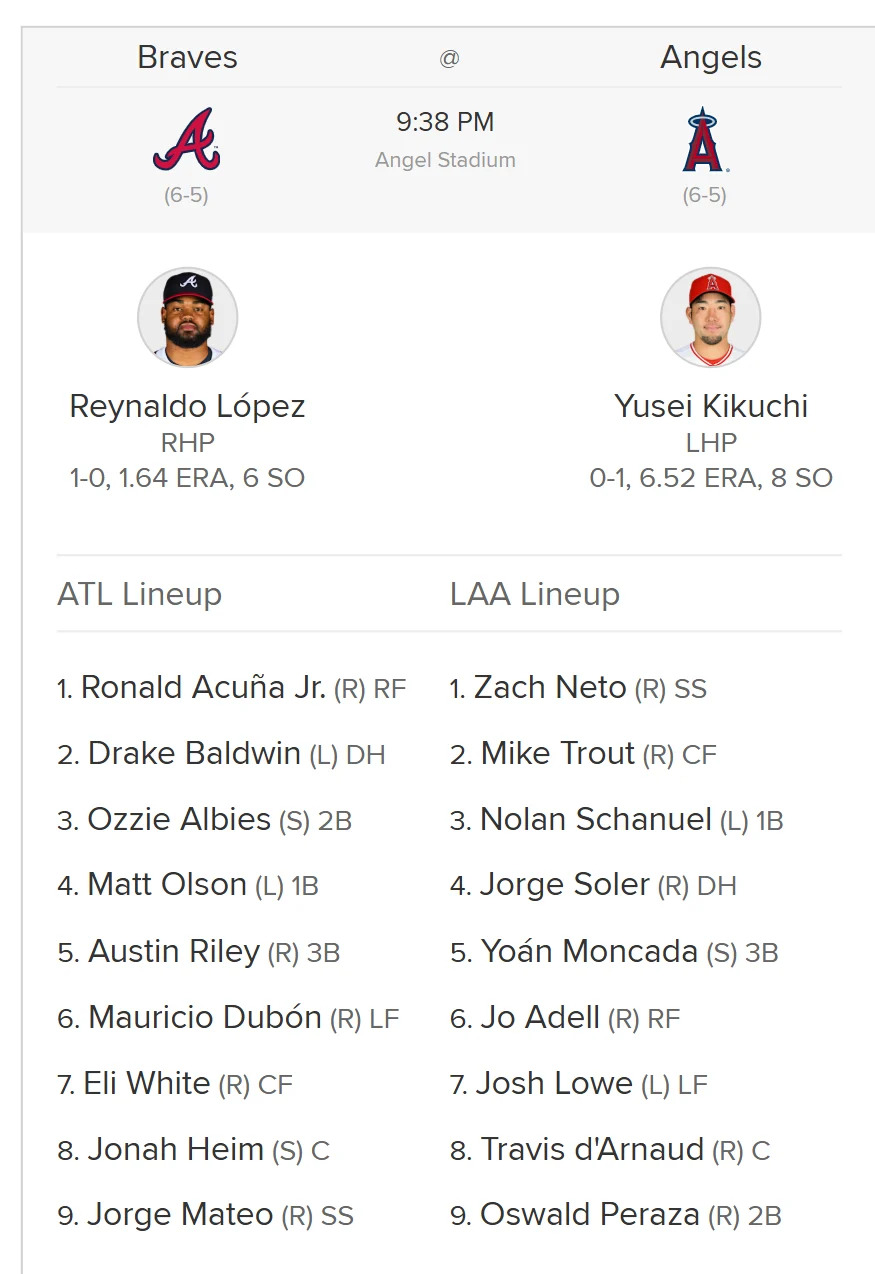Click the Los Angeles Angels team logo
The height and width of the screenshot is (1274, 875).
(705, 140)
